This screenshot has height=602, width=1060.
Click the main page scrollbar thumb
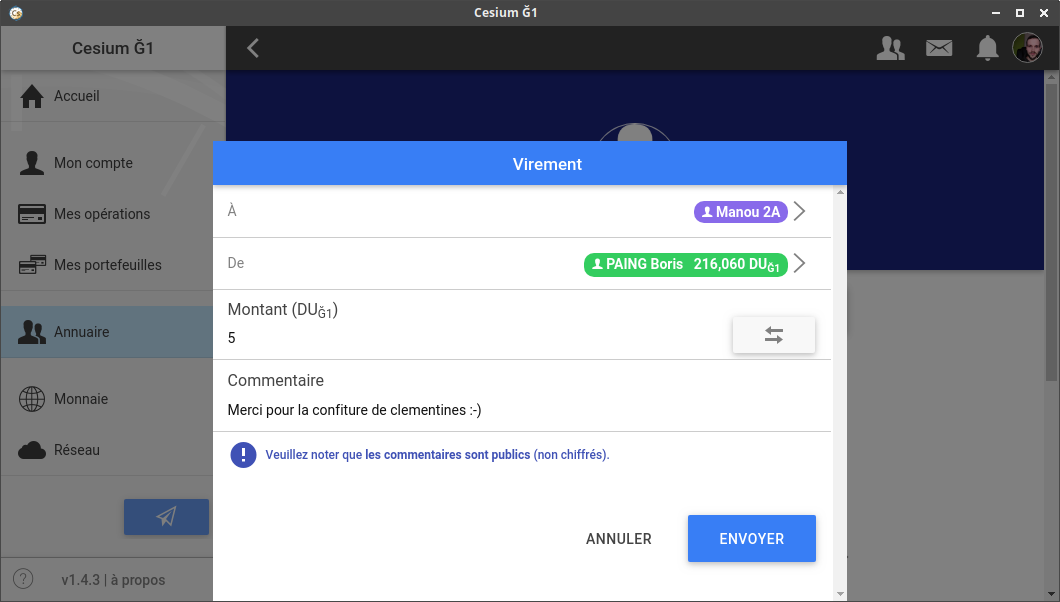pos(1051,231)
